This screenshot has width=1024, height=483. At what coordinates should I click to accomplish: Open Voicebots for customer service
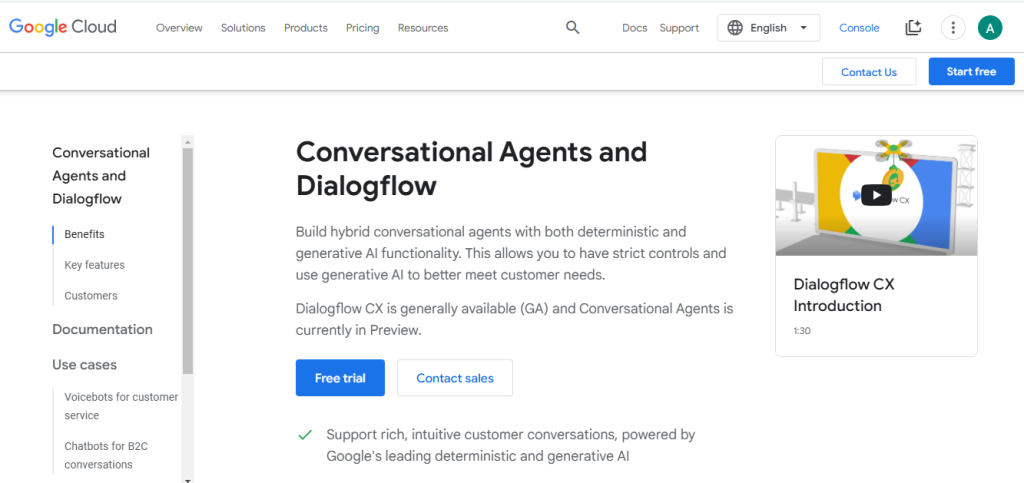[x=121, y=406]
